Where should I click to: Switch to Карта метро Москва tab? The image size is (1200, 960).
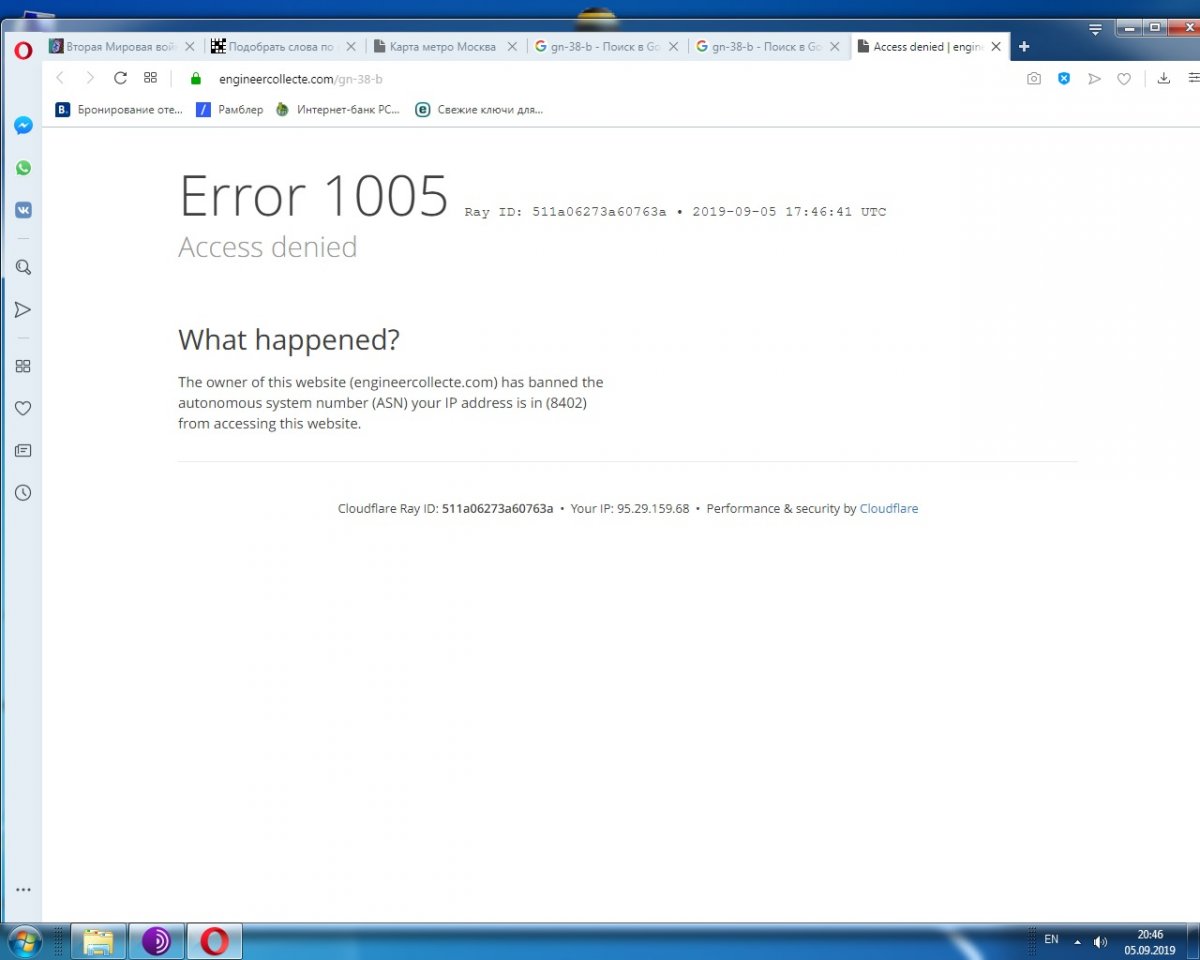444,47
